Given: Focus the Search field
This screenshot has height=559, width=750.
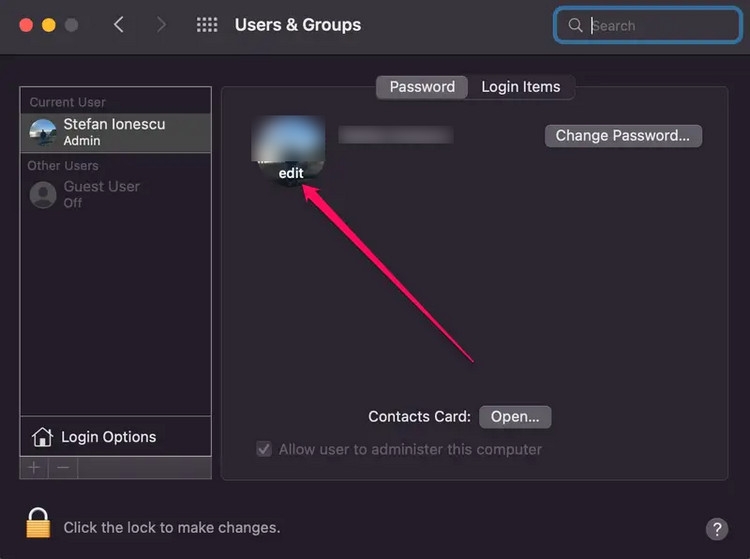Looking at the screenshot, I should click(648, 25).
